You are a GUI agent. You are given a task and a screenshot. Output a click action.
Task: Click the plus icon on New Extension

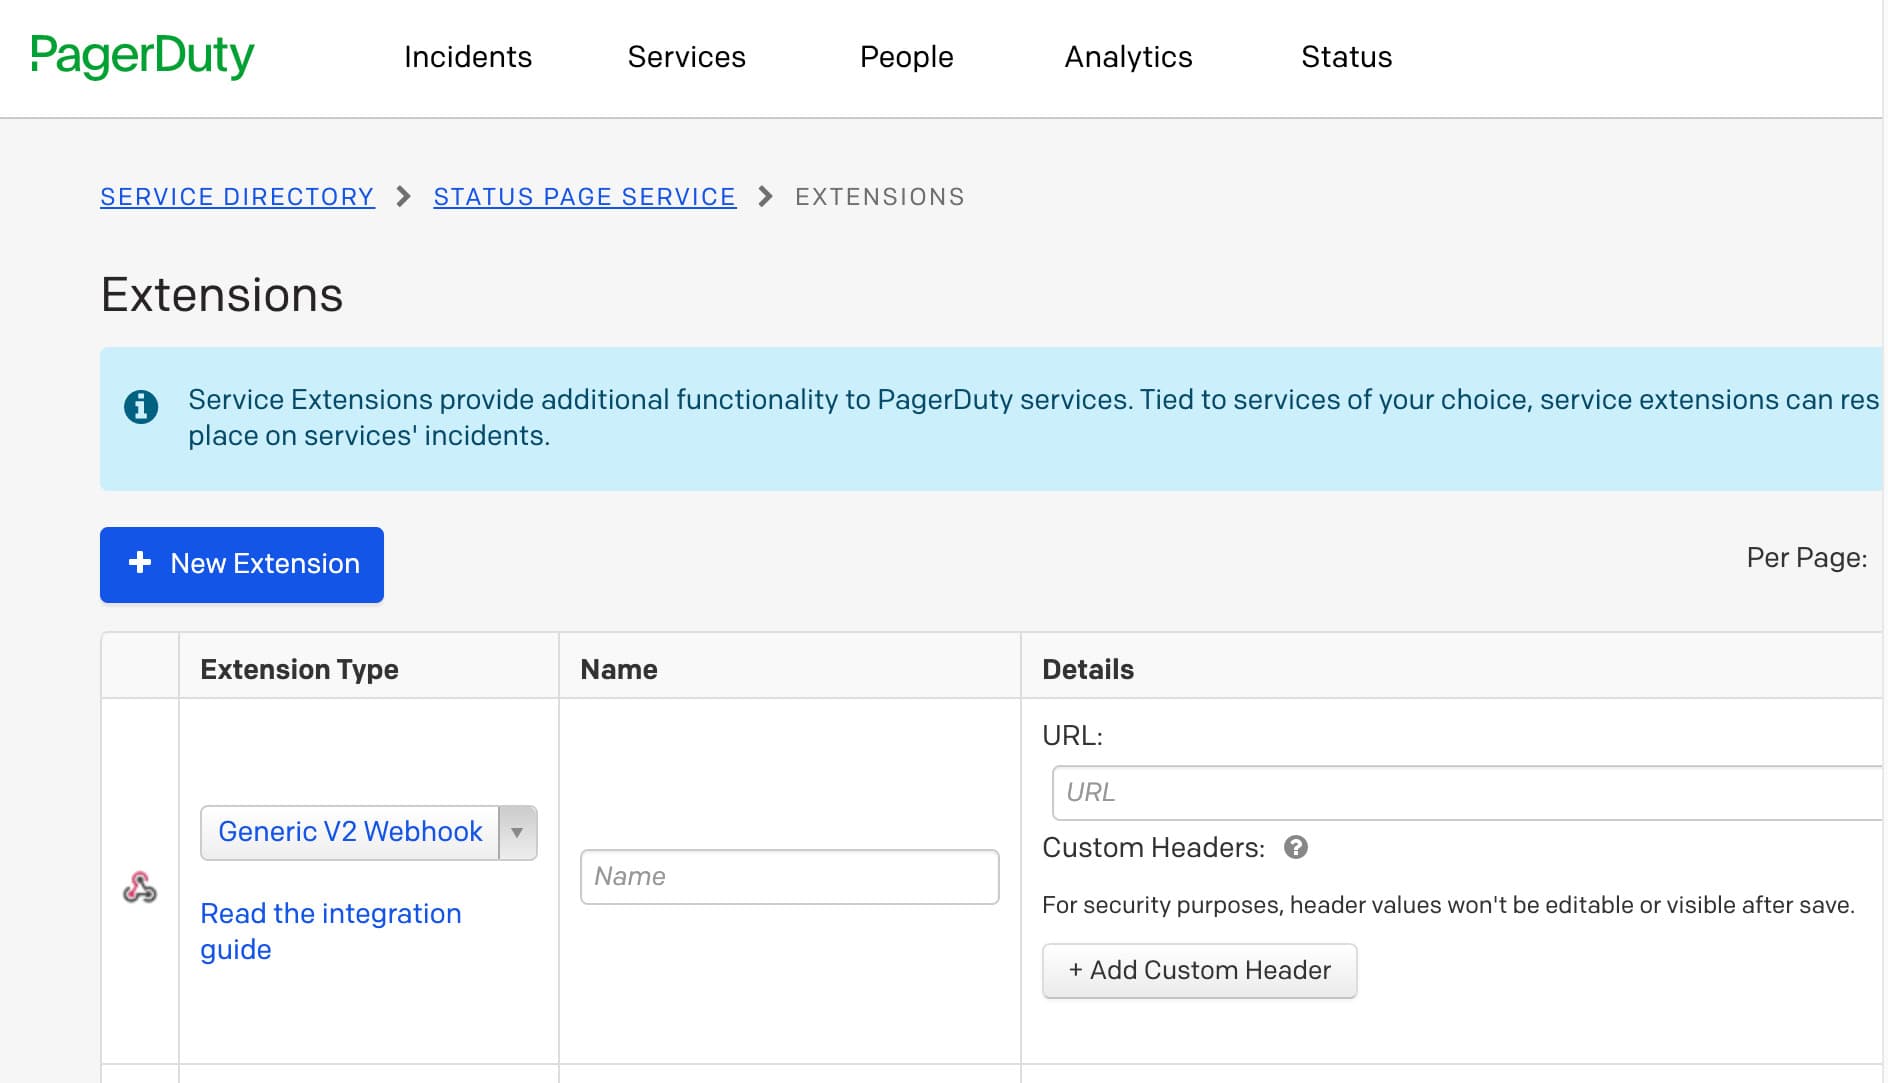pyautogui.click(x=139, y=564)
